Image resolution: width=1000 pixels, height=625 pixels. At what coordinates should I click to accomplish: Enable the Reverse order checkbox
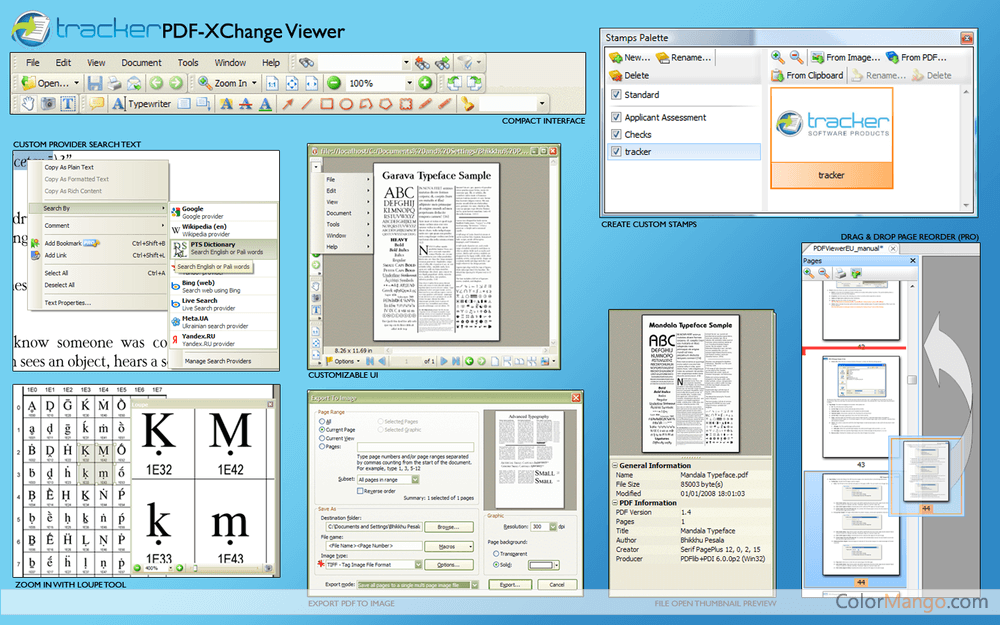click(x=360, y=491)
